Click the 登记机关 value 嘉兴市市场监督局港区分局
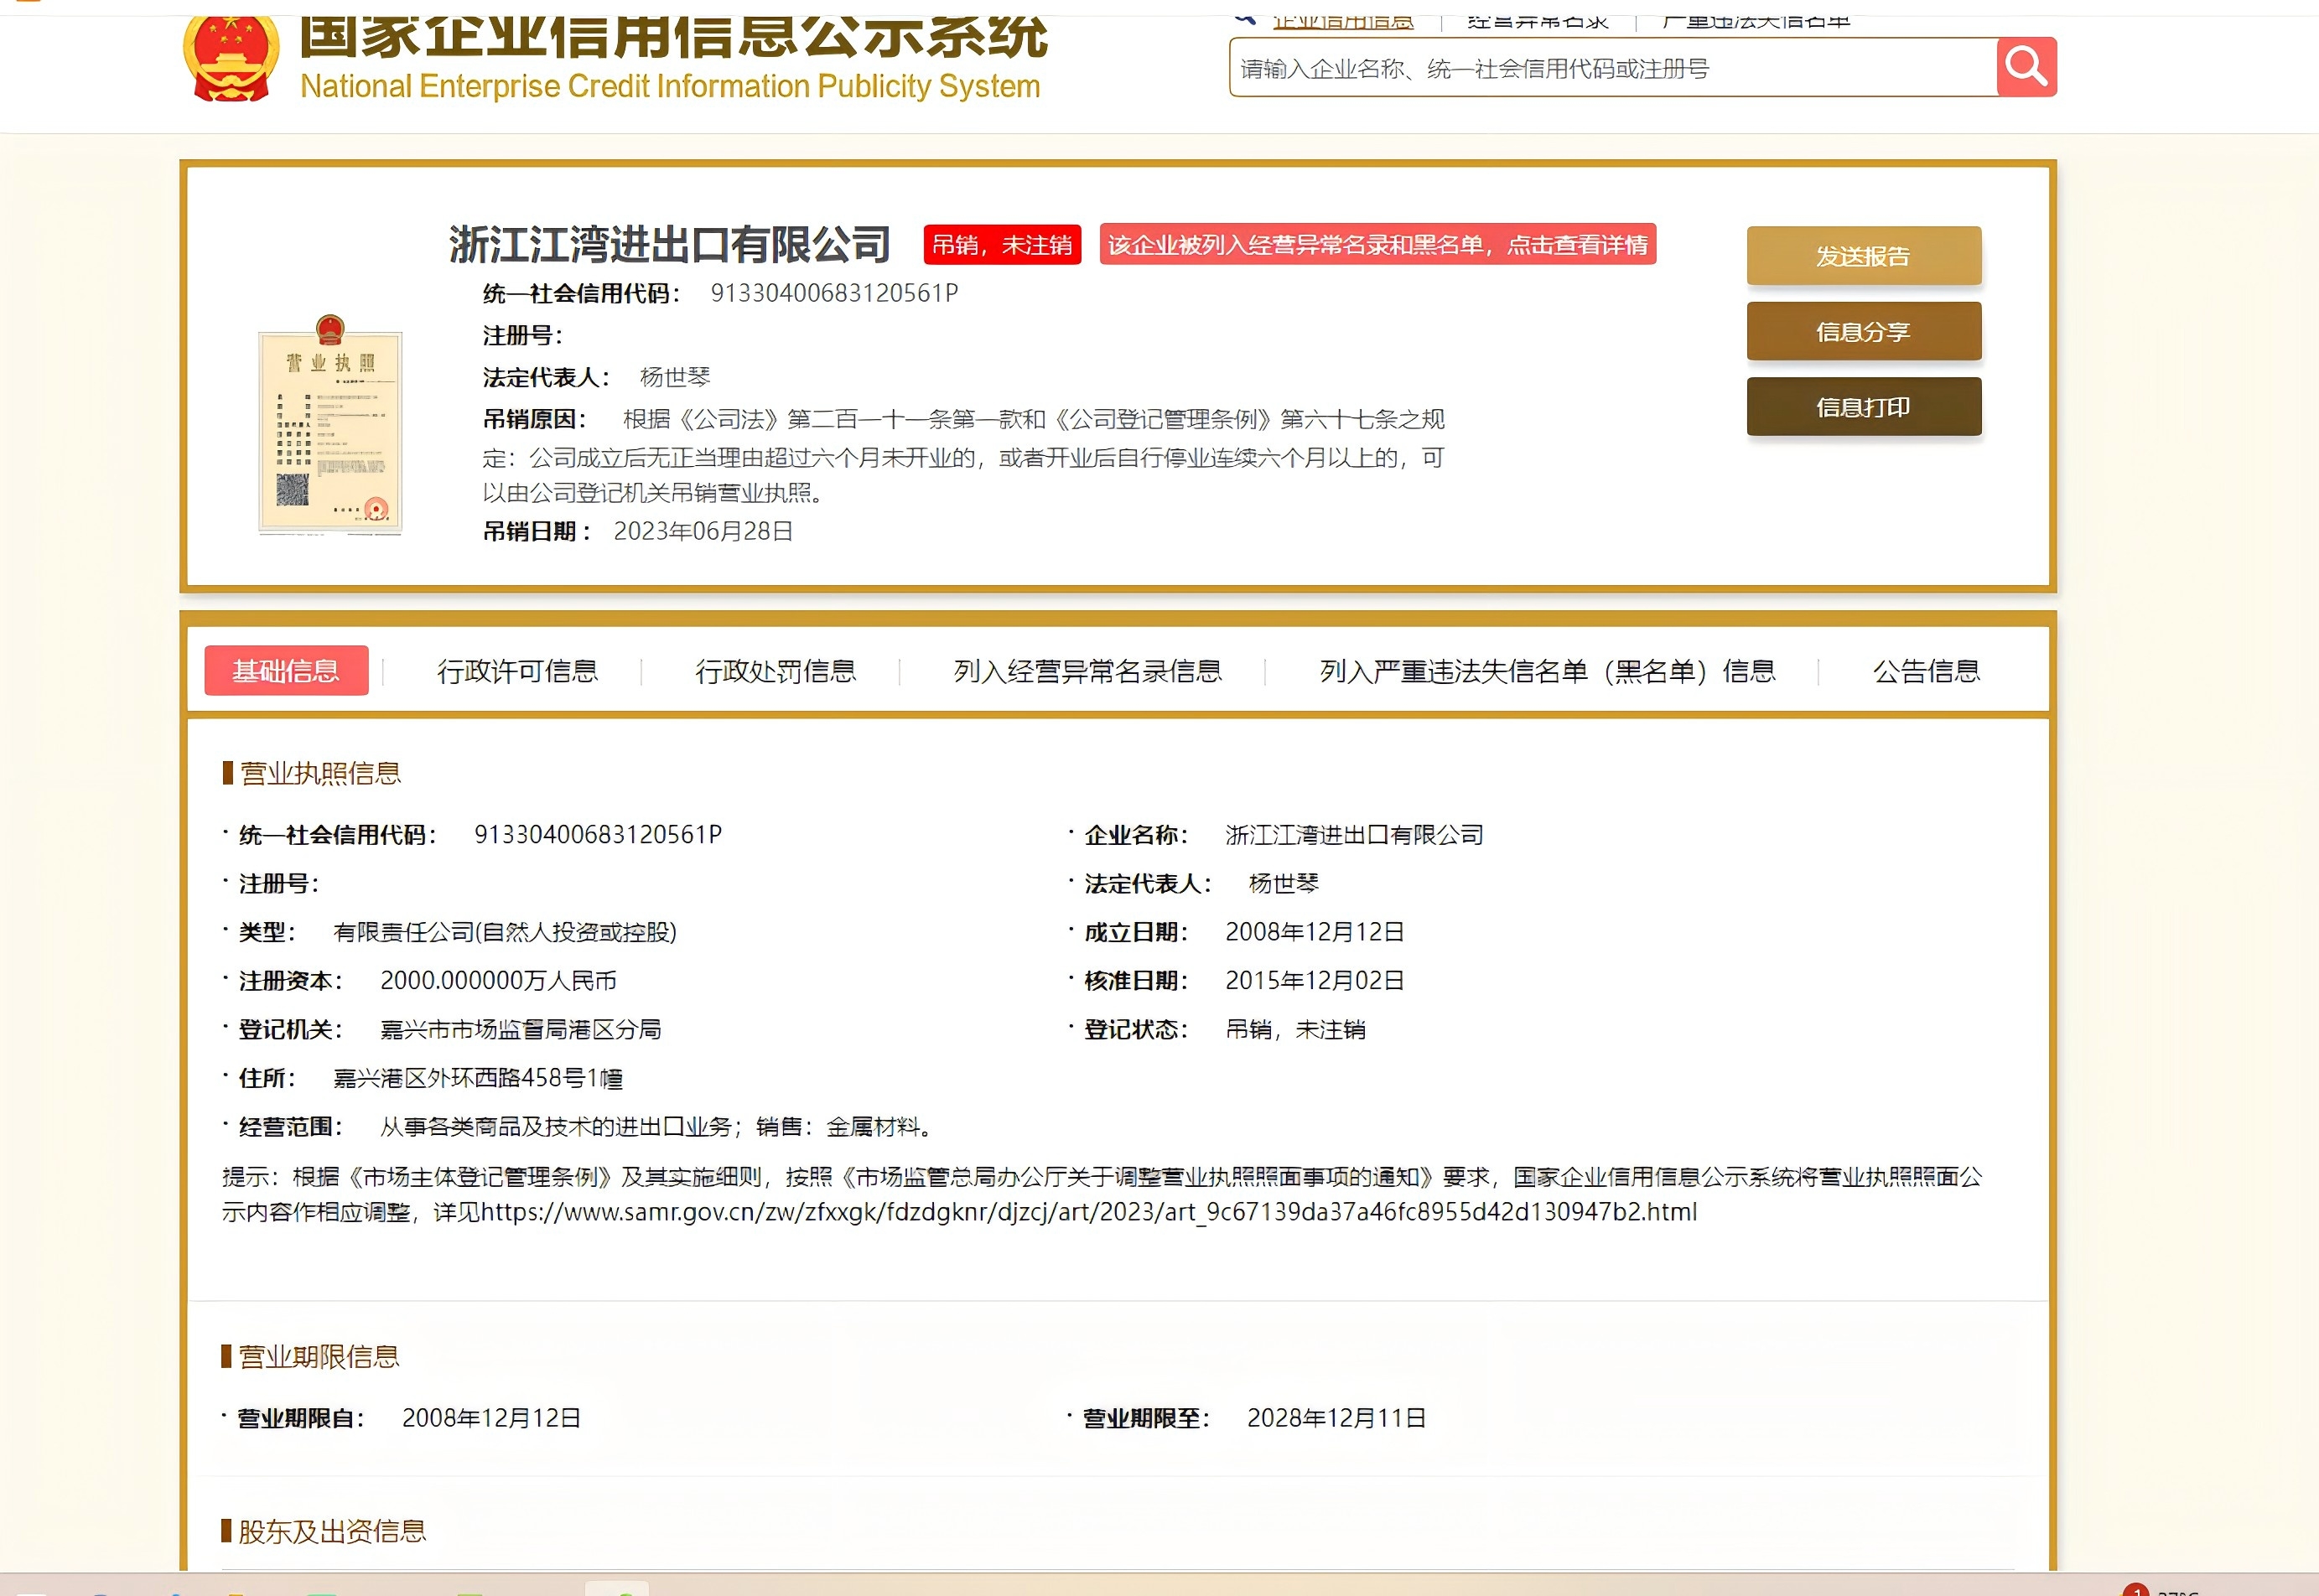 click(x=521, y=1029)
